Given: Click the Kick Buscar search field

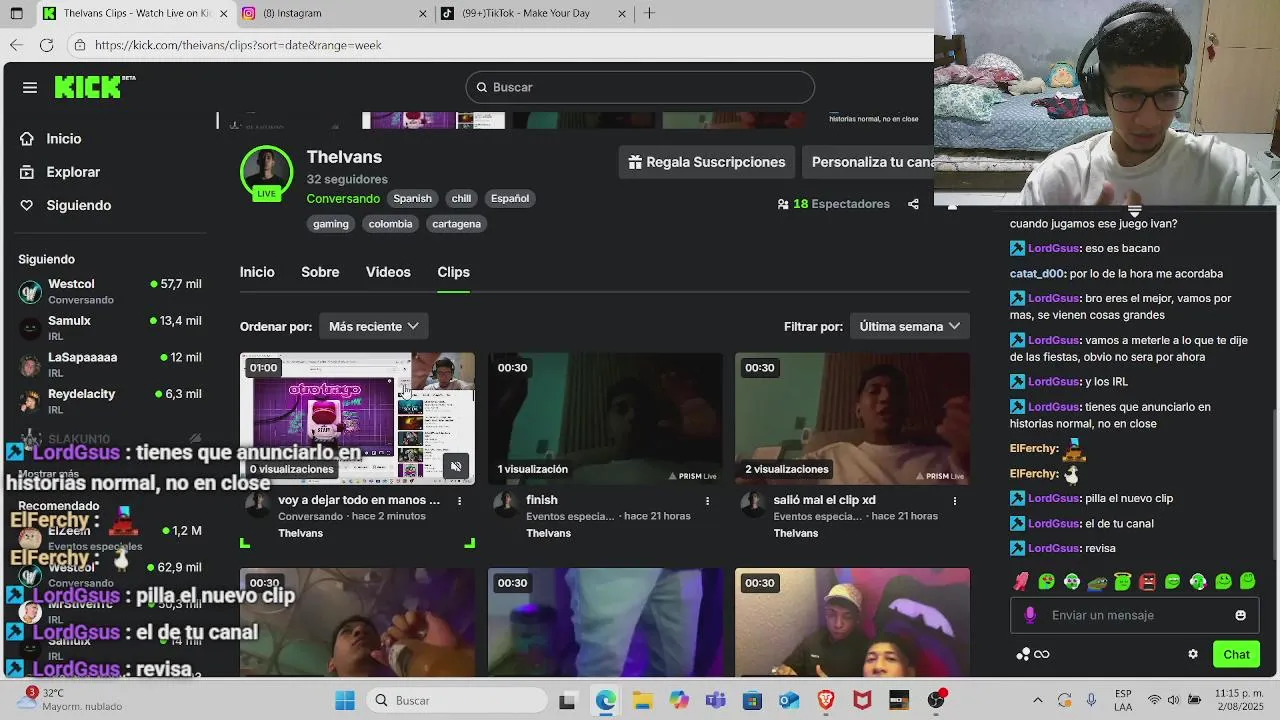Looking at the screenshot, I should [640, 87].
